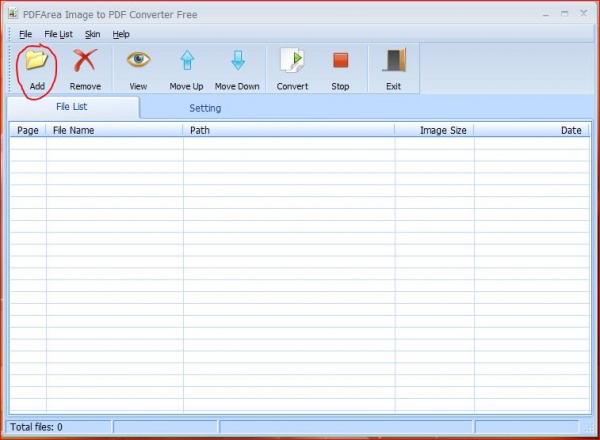Start conversion with the Convert icon
This screenshot has width=600, height=440.
292,60
